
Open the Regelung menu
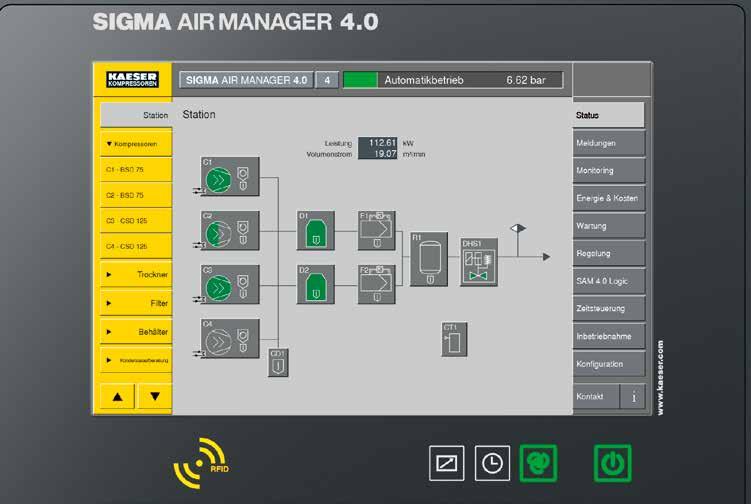tap(609, 253)
